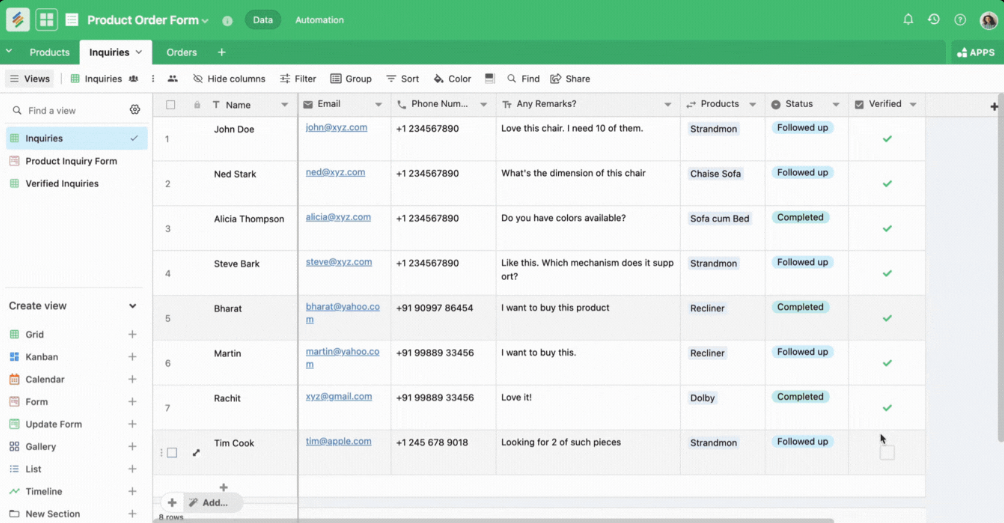Add a Form view
Viewport: 1004px width, 523px height.
pos(132,401)
